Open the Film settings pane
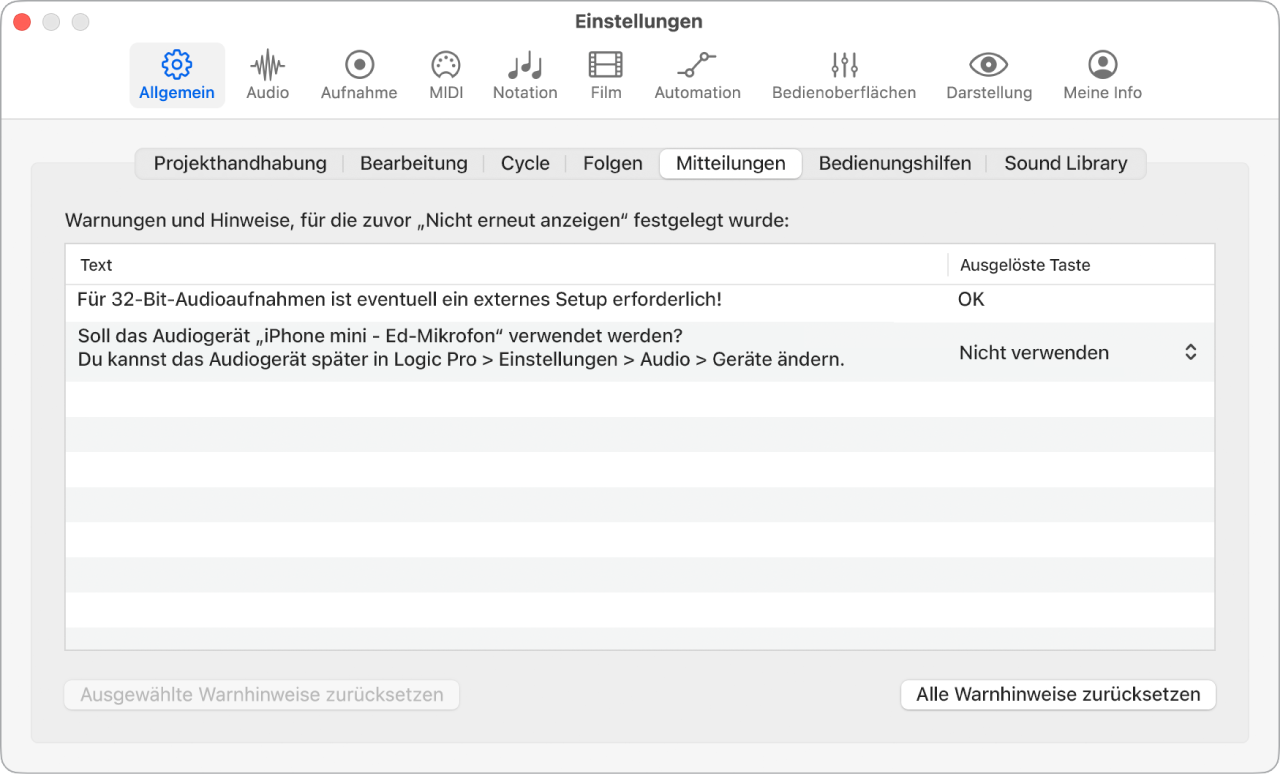 605,75
